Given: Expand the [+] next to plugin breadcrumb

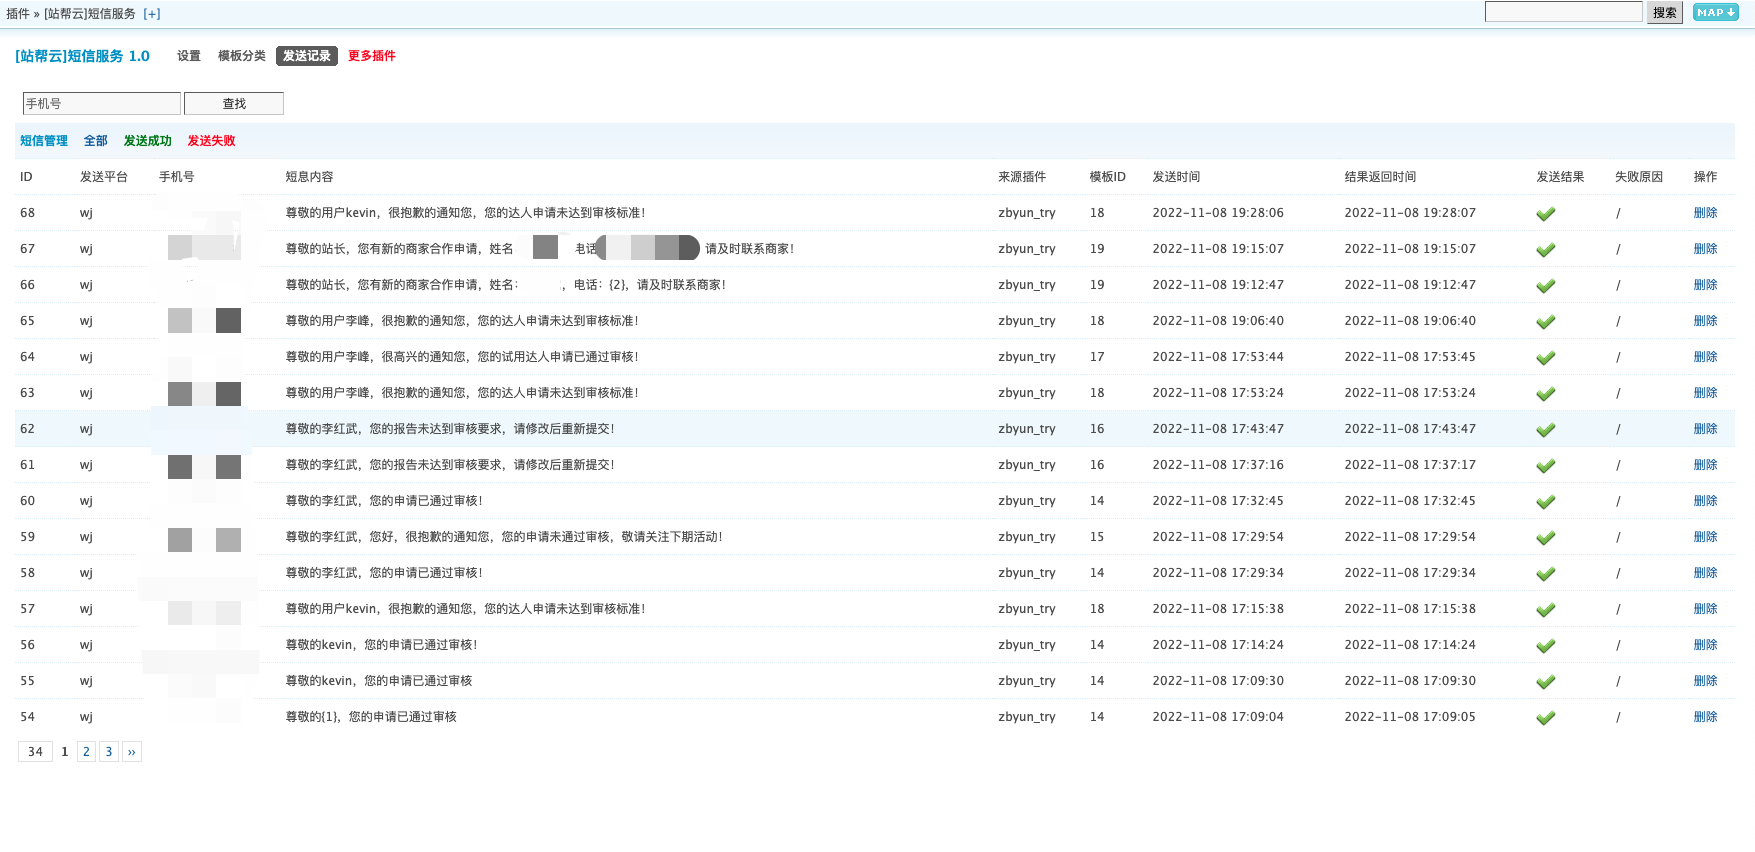Looking at the screenshot, I should pos(151,14).
